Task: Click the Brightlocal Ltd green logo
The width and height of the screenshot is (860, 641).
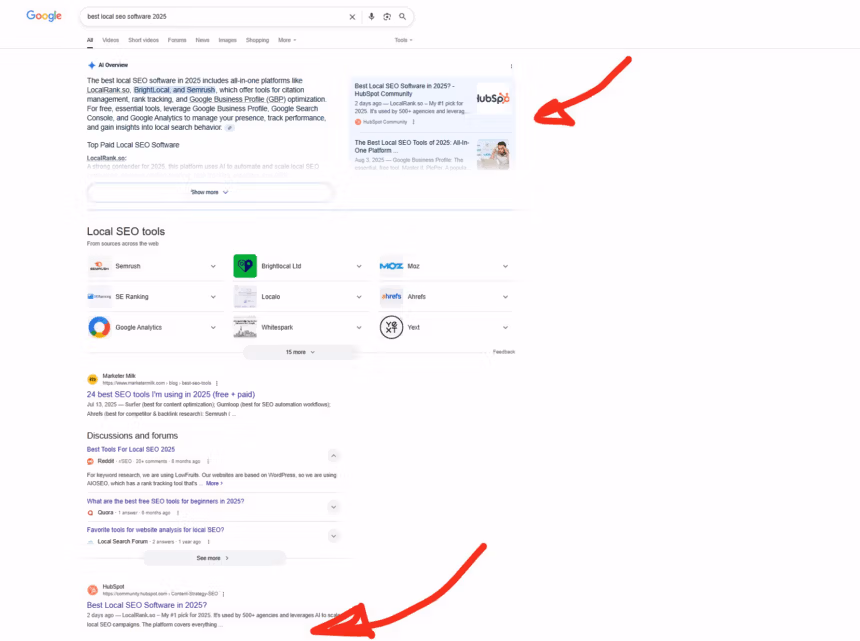Action: [245, 266]
